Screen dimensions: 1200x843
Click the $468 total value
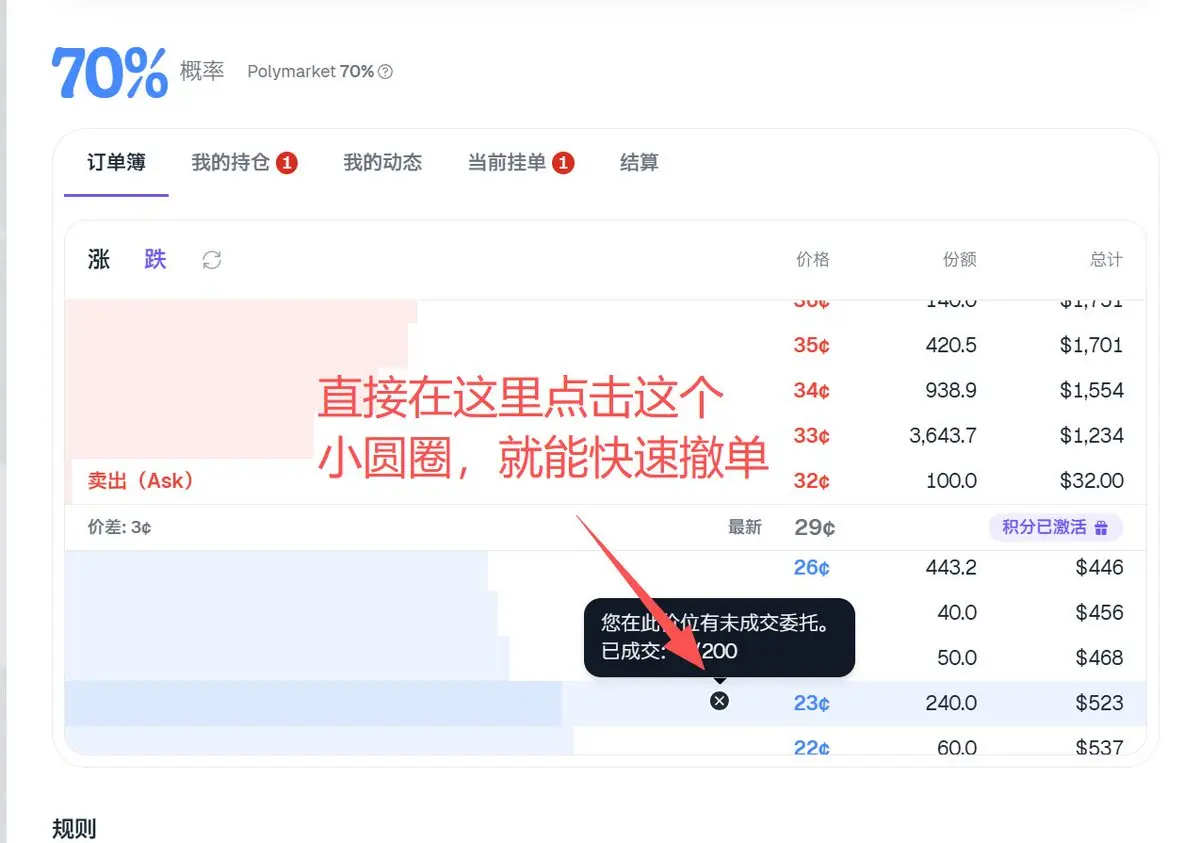[1100, 658]
